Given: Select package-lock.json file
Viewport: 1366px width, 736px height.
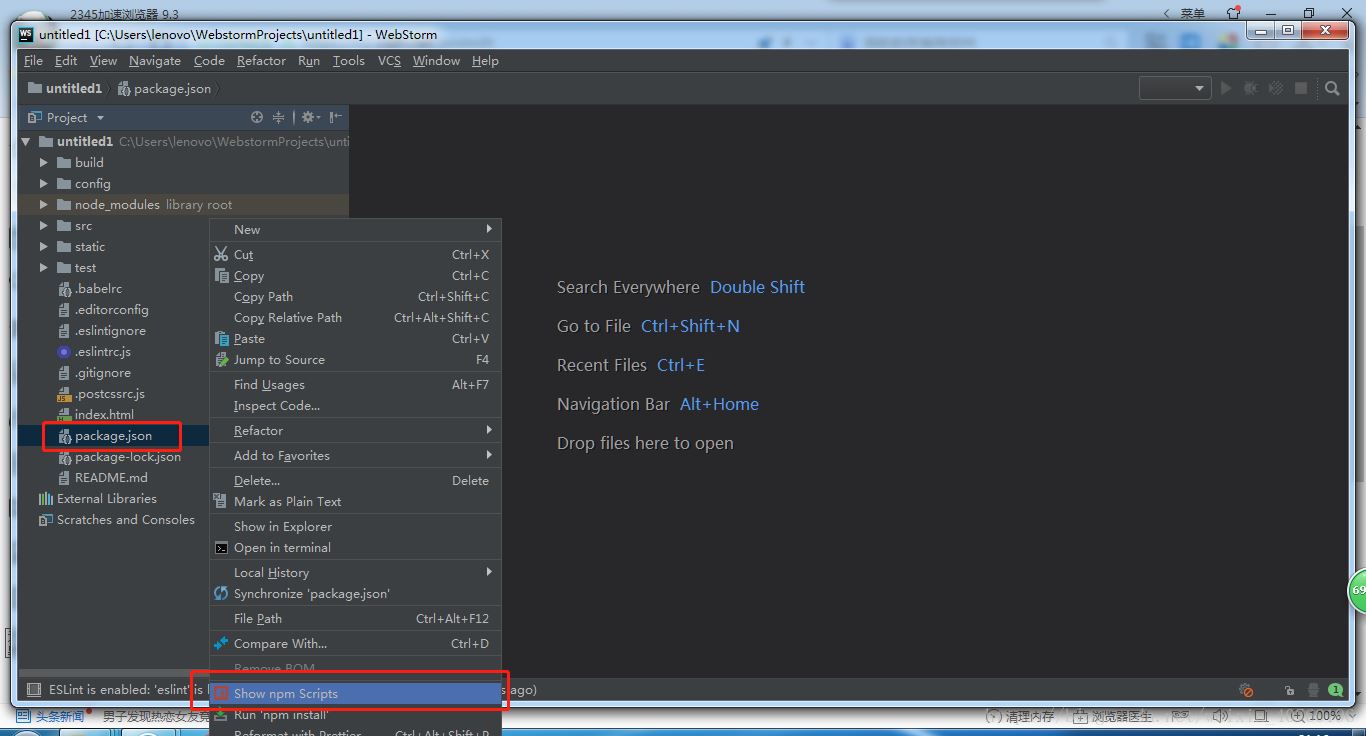Looking at the screenshot, I should [128, 457].
